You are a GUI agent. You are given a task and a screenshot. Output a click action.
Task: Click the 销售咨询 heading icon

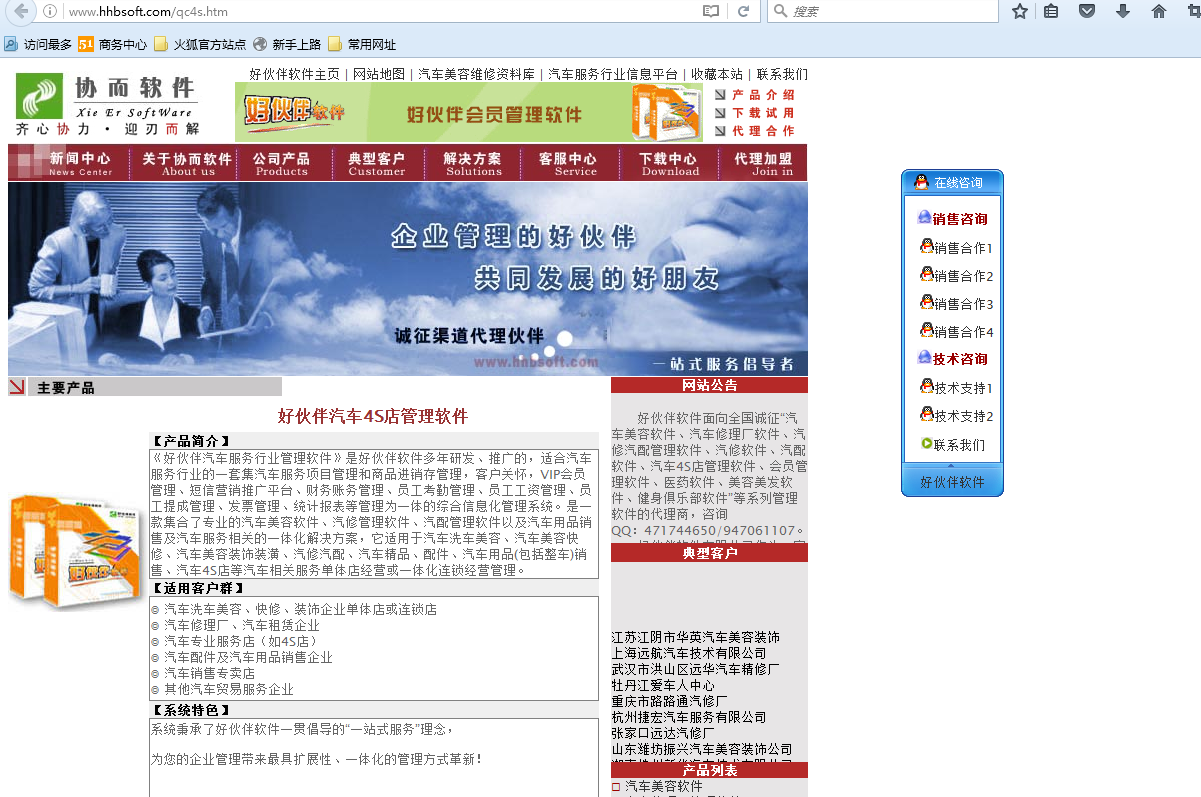pyautogui.click(x=924, y=217)
